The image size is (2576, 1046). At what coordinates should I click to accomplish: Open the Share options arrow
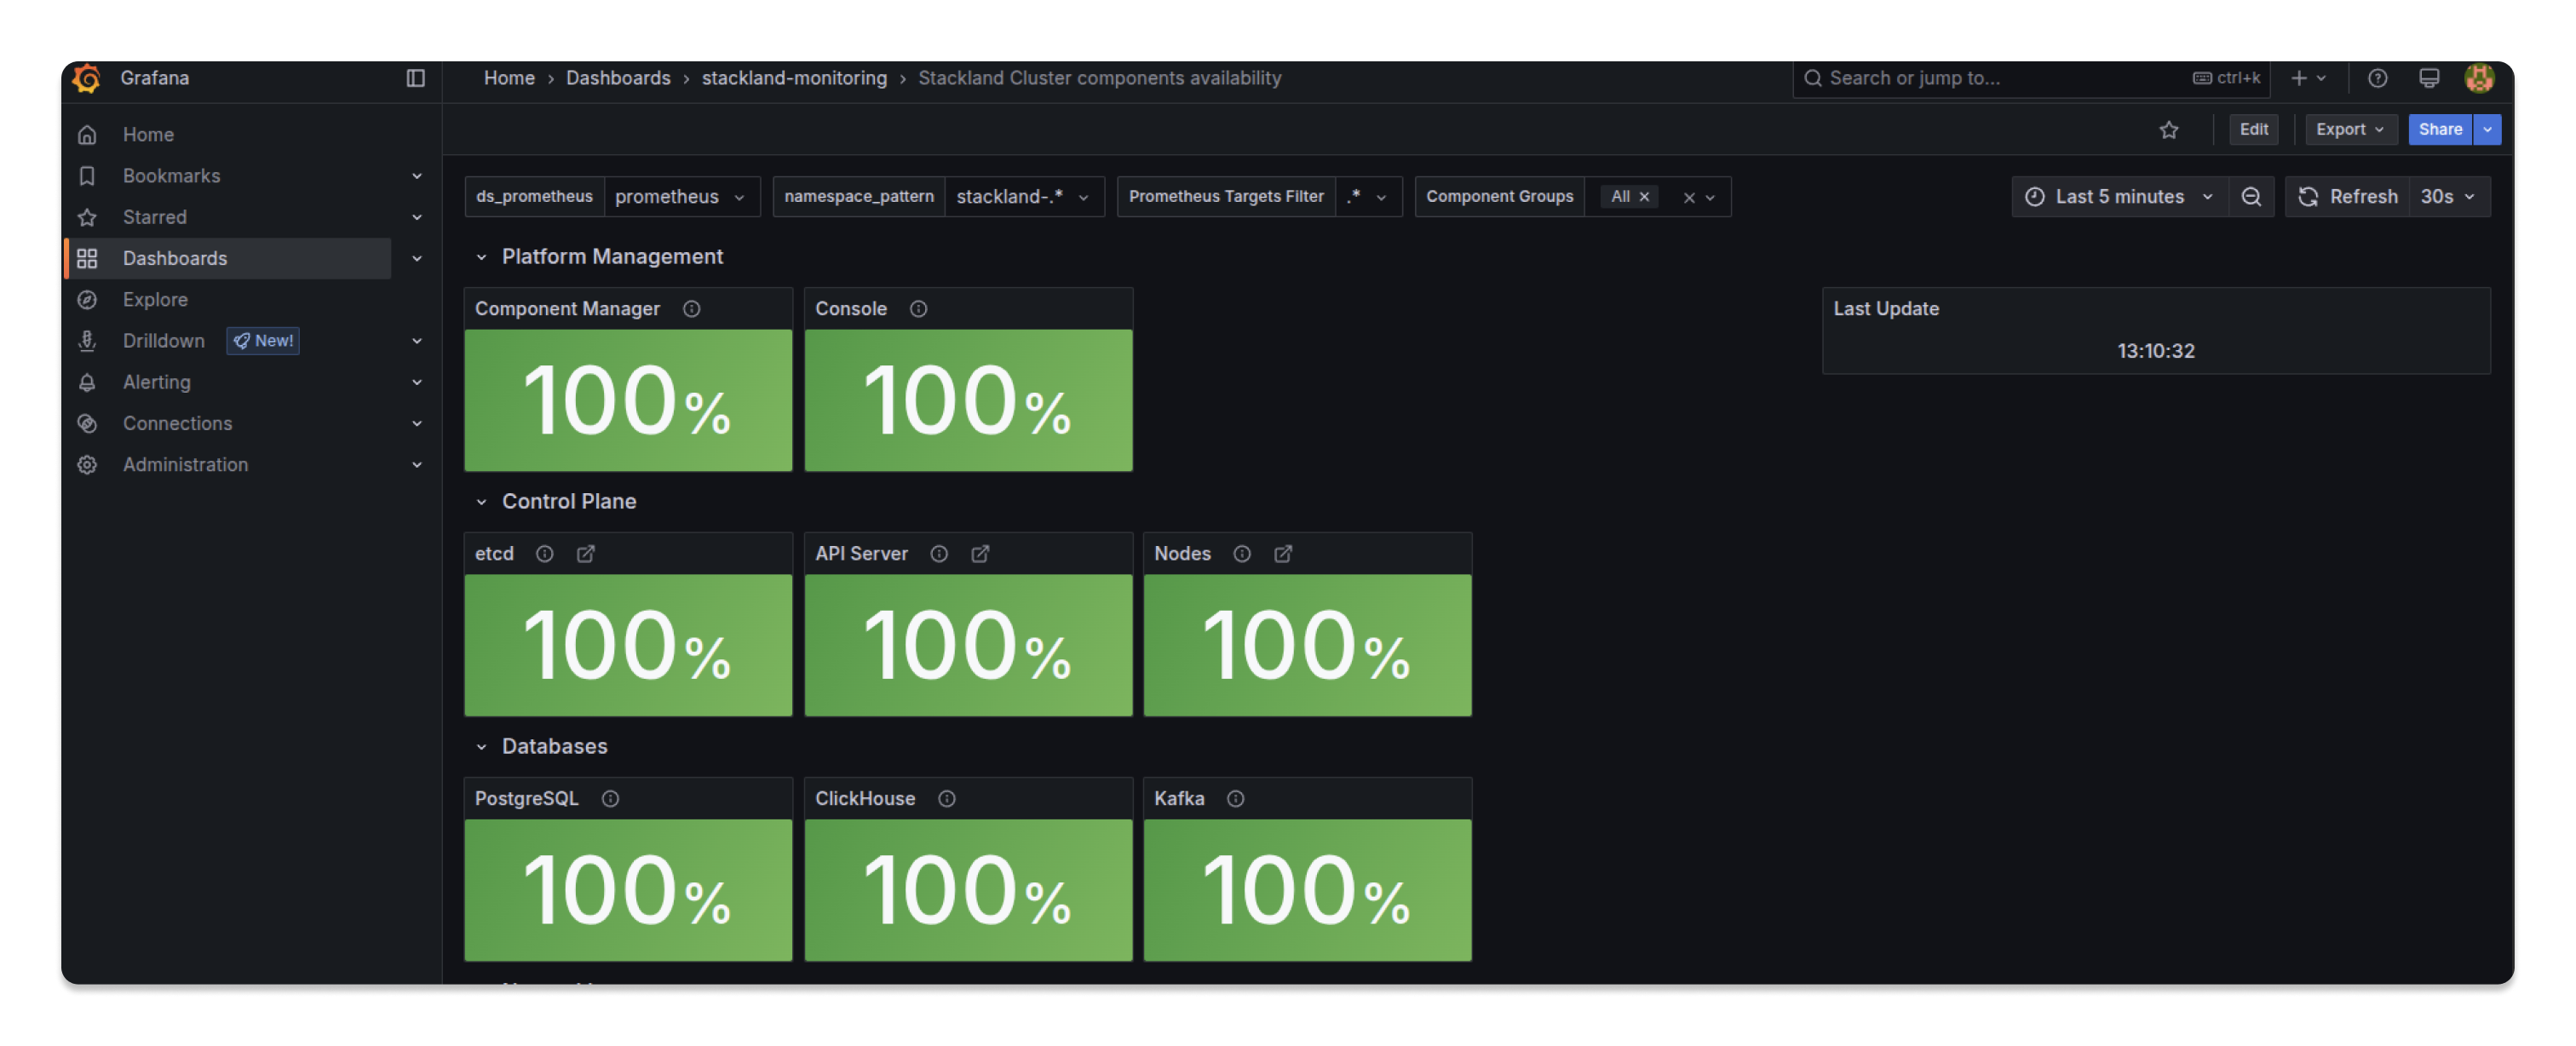pos(2487,129)
